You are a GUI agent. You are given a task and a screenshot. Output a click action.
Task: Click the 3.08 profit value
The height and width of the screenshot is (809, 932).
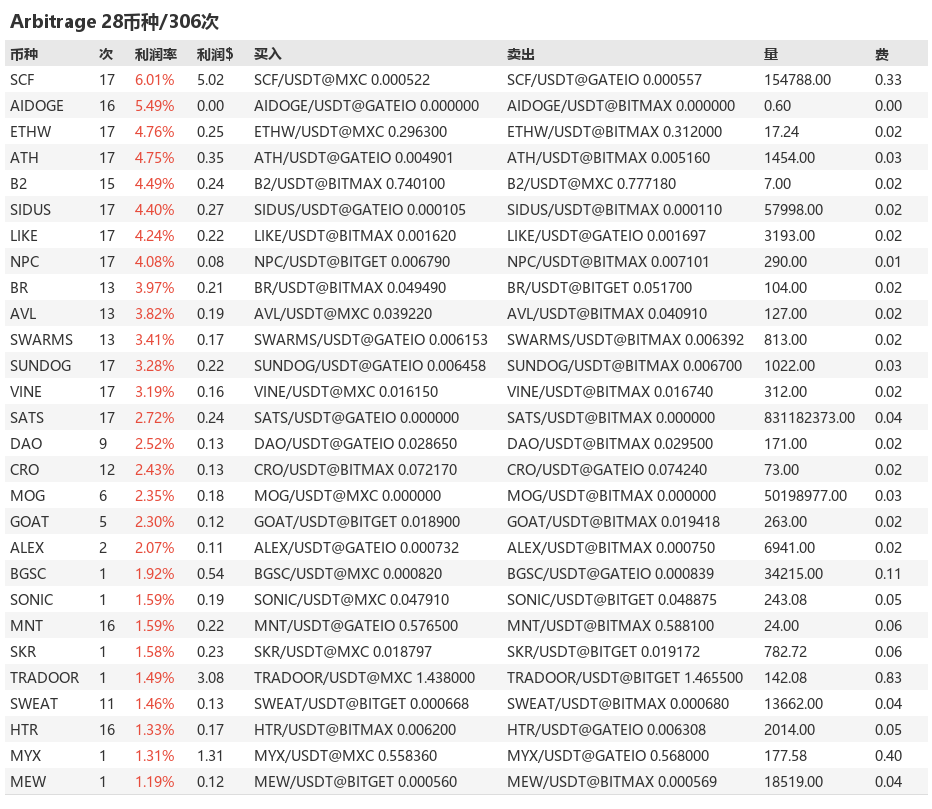[210, 678]
